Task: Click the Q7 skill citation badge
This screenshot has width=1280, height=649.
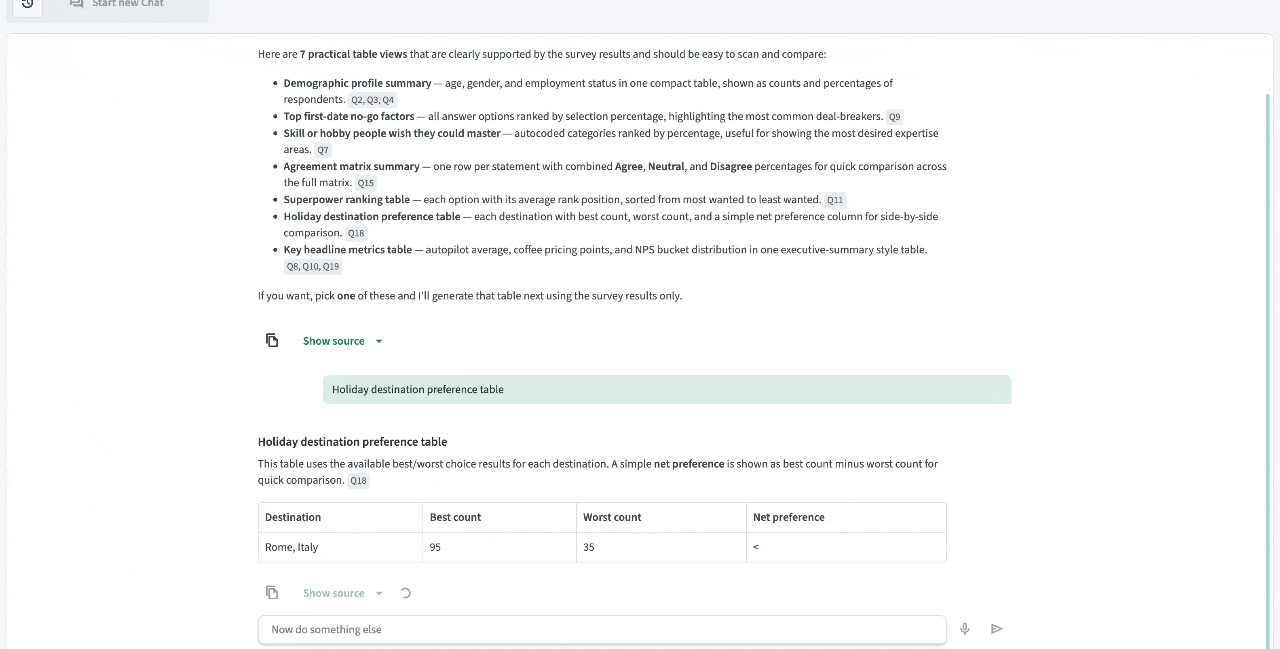Action: [322, 149]
